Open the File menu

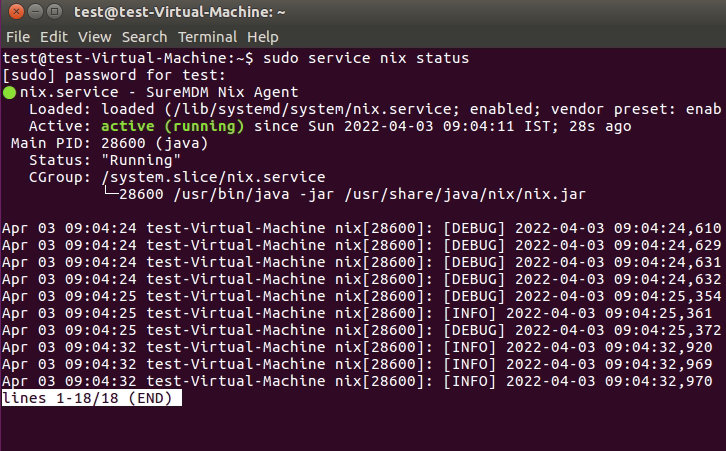pos(19,36)
